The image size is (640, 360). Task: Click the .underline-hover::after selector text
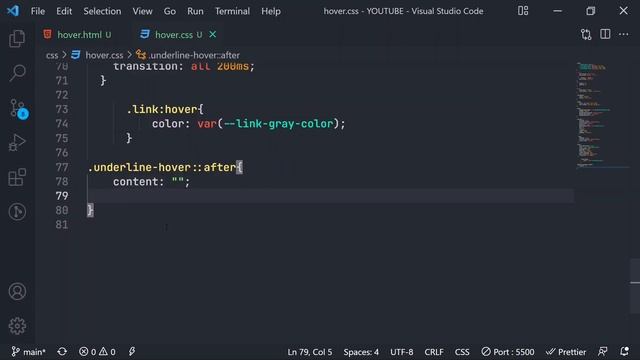click(162, 167)
